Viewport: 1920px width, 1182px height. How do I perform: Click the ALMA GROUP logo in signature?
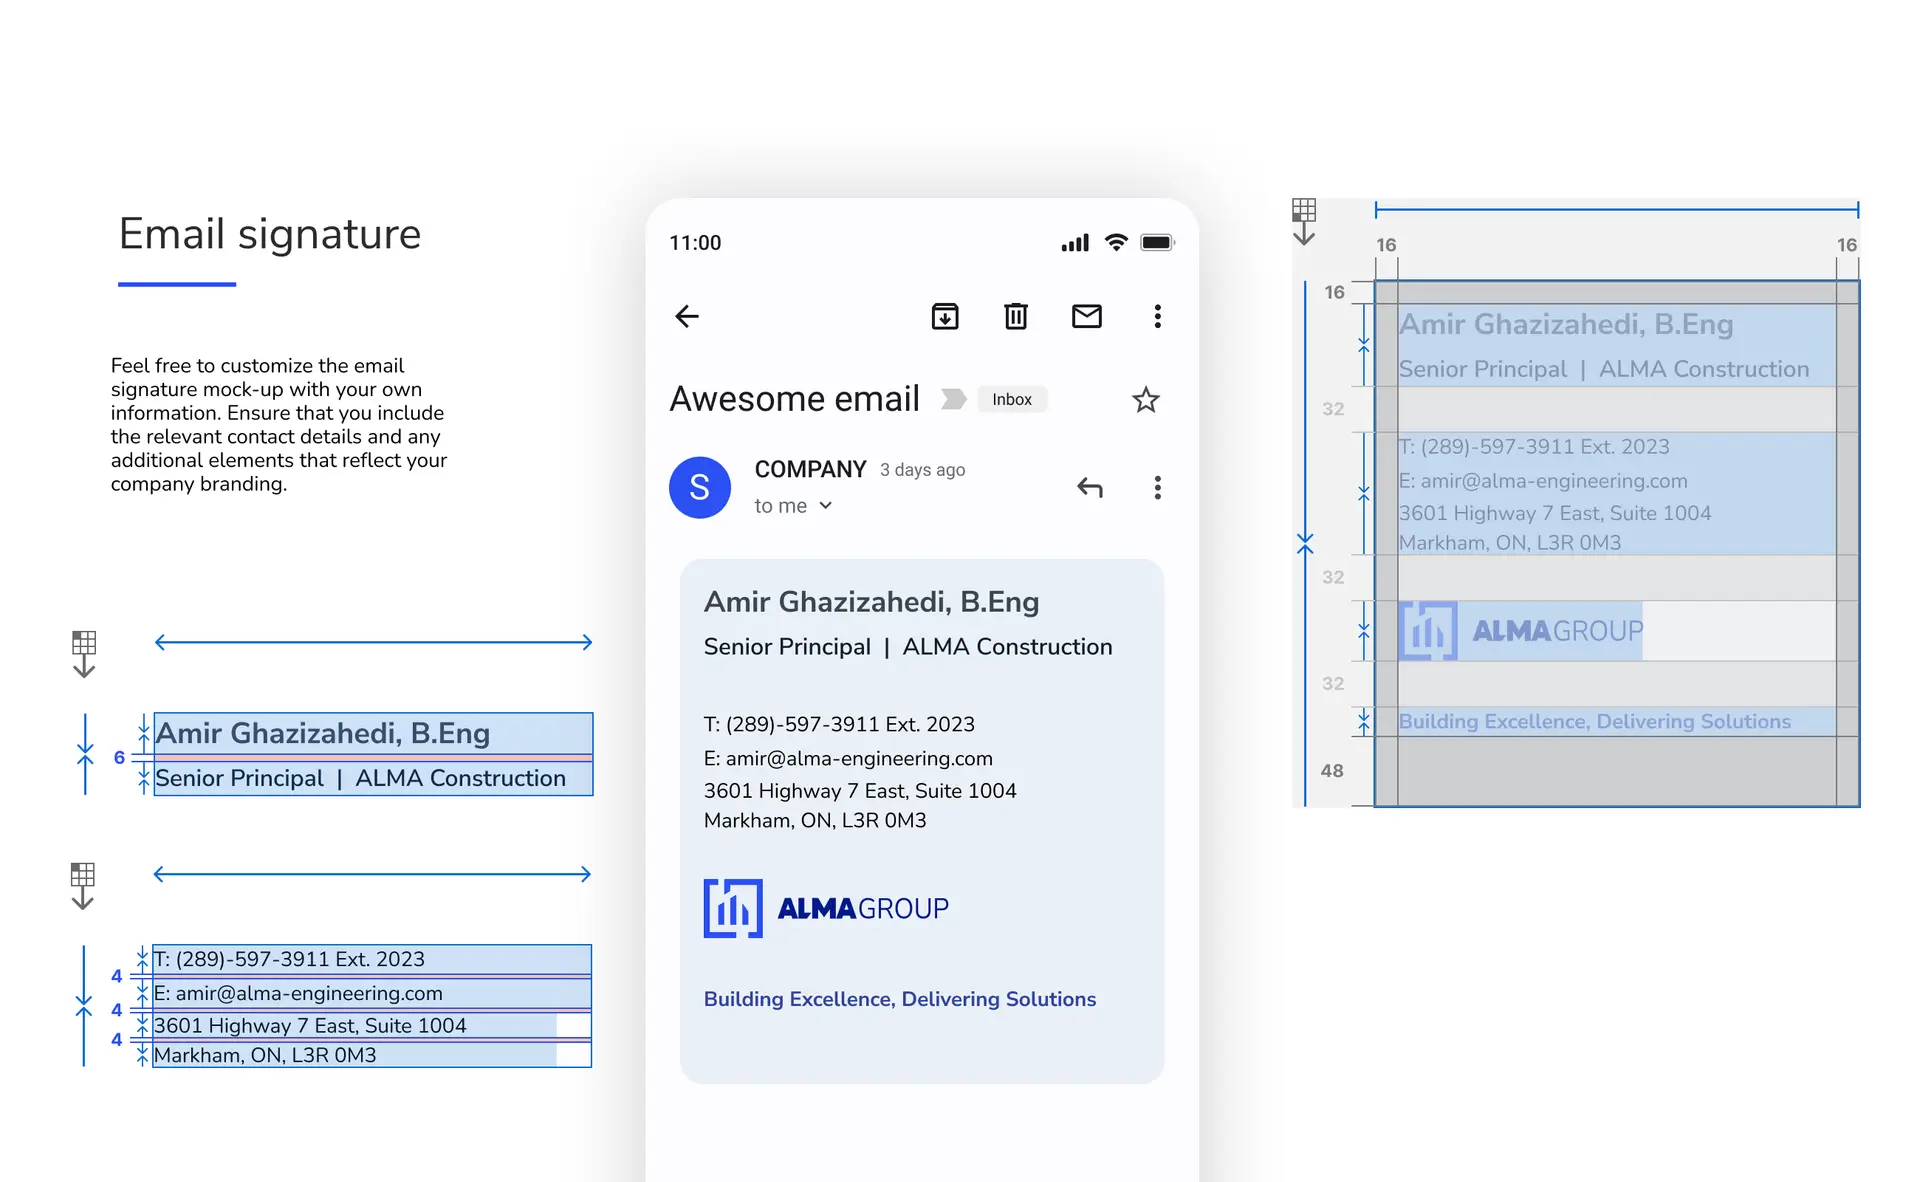(x=826, y=908)
